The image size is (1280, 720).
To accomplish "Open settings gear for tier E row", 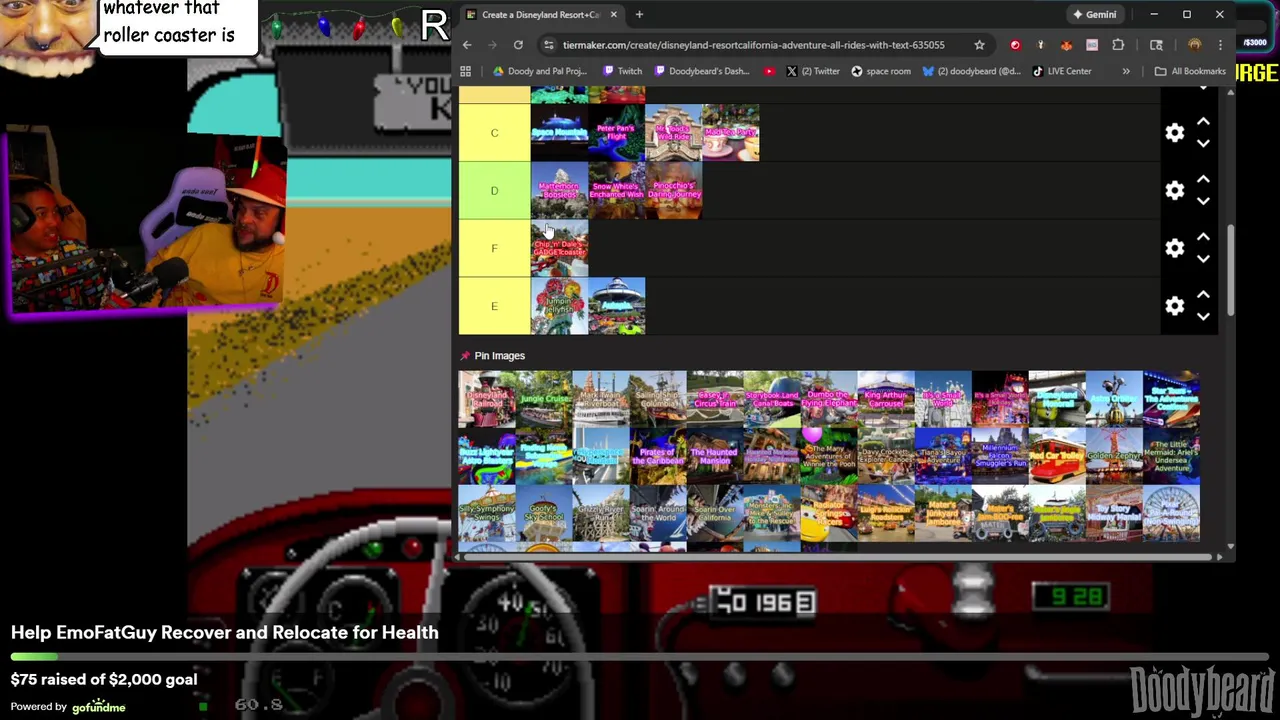I will pos(1174,306).
